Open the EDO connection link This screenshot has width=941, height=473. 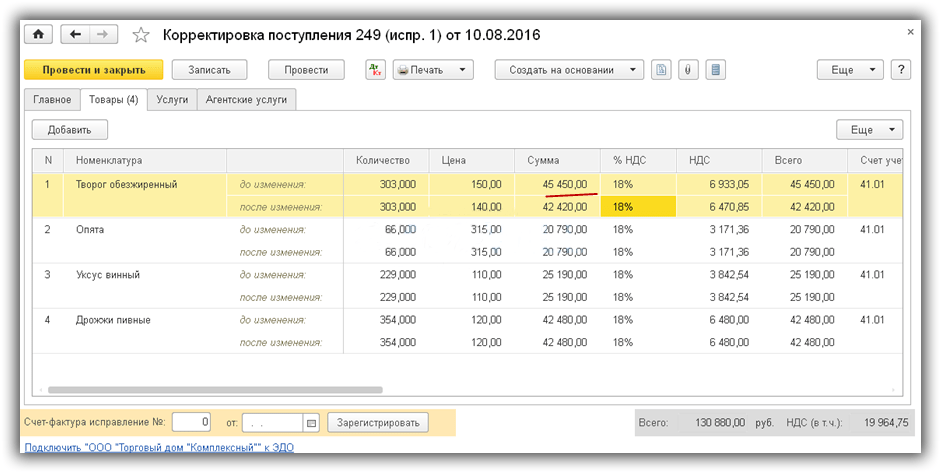(x=159, y=447)
